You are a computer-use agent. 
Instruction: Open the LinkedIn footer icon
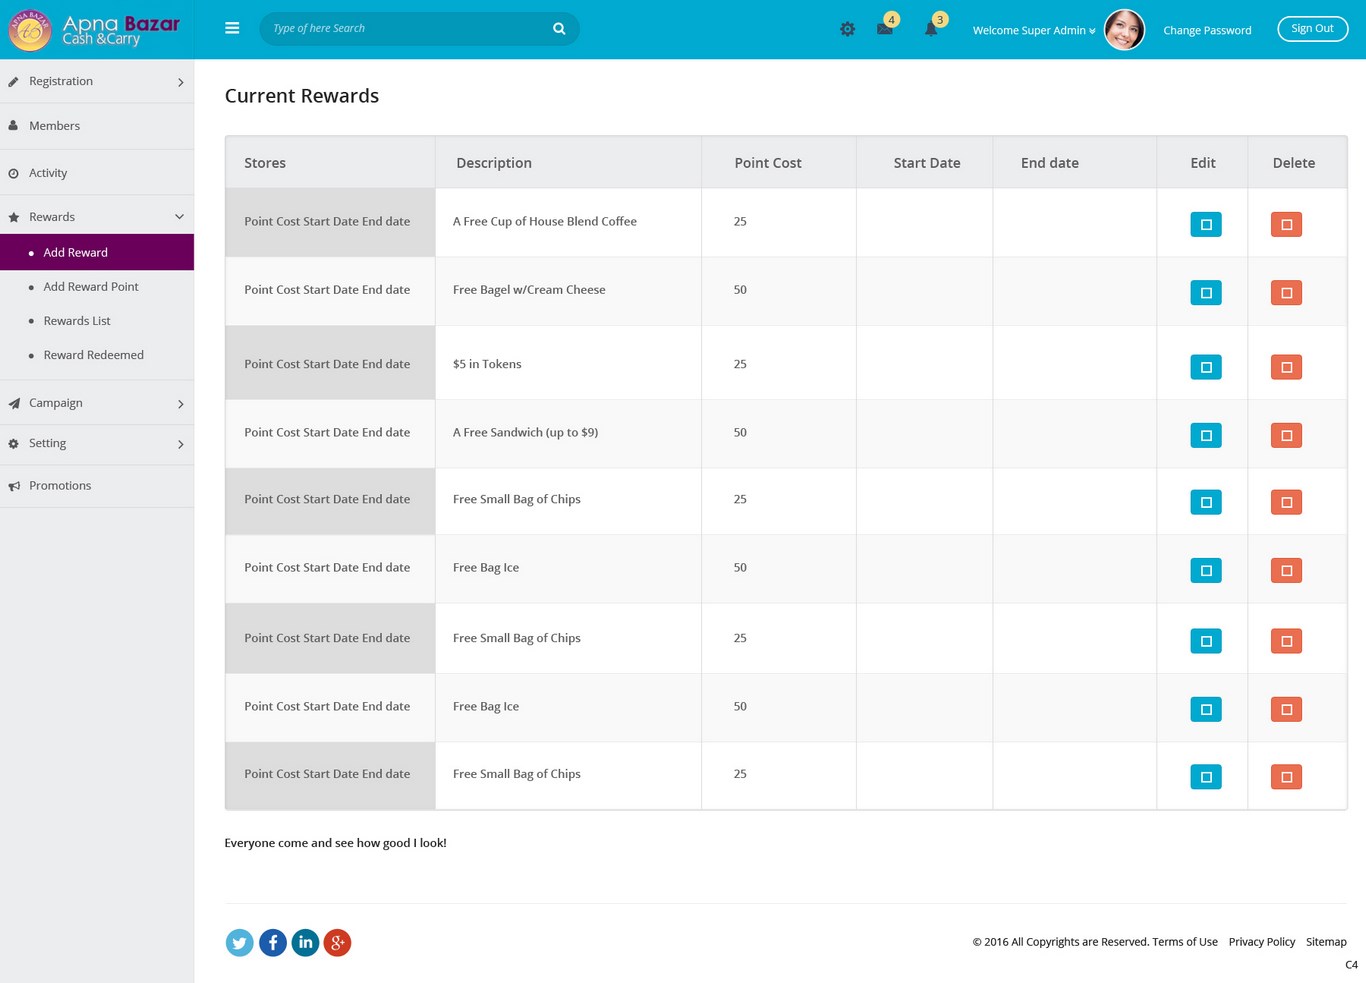[305, 942]
